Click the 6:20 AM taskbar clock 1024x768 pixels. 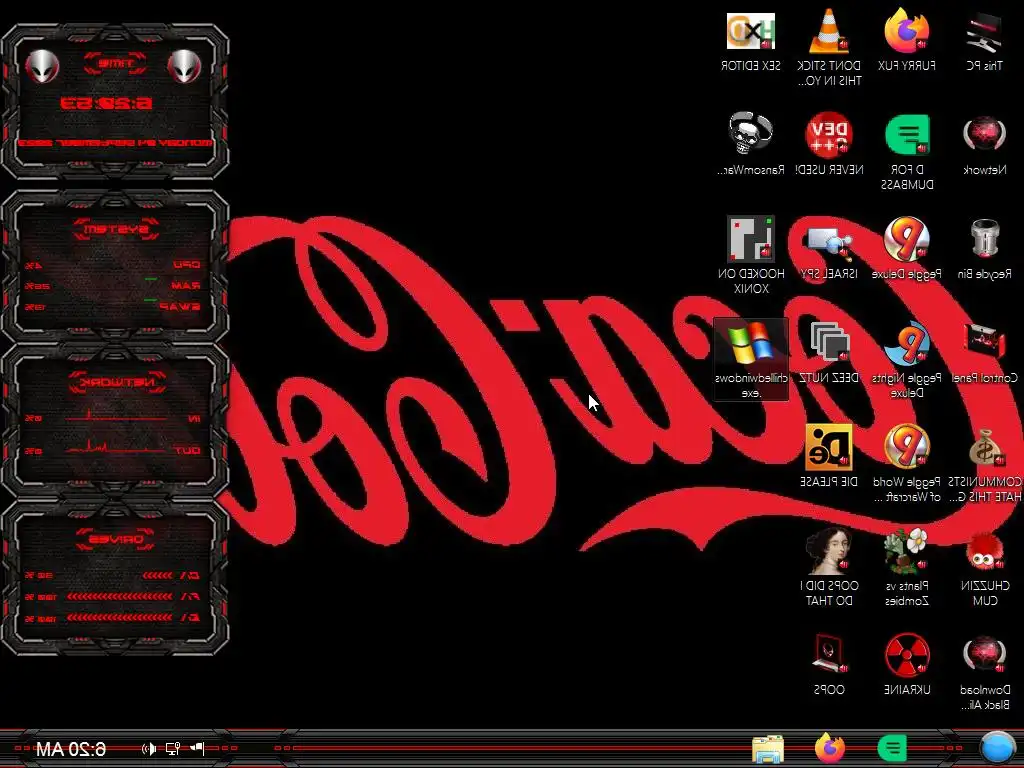71,749
